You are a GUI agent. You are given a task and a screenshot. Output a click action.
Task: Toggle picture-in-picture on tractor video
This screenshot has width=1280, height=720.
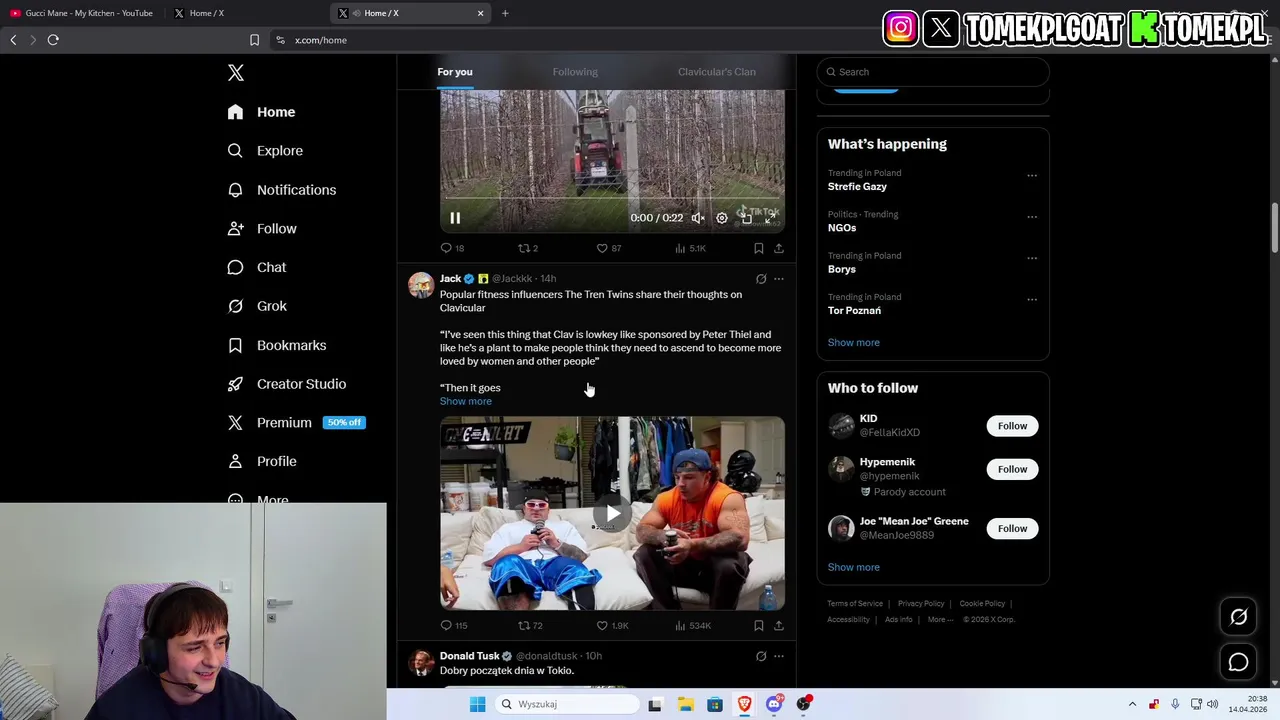(746, 218)
